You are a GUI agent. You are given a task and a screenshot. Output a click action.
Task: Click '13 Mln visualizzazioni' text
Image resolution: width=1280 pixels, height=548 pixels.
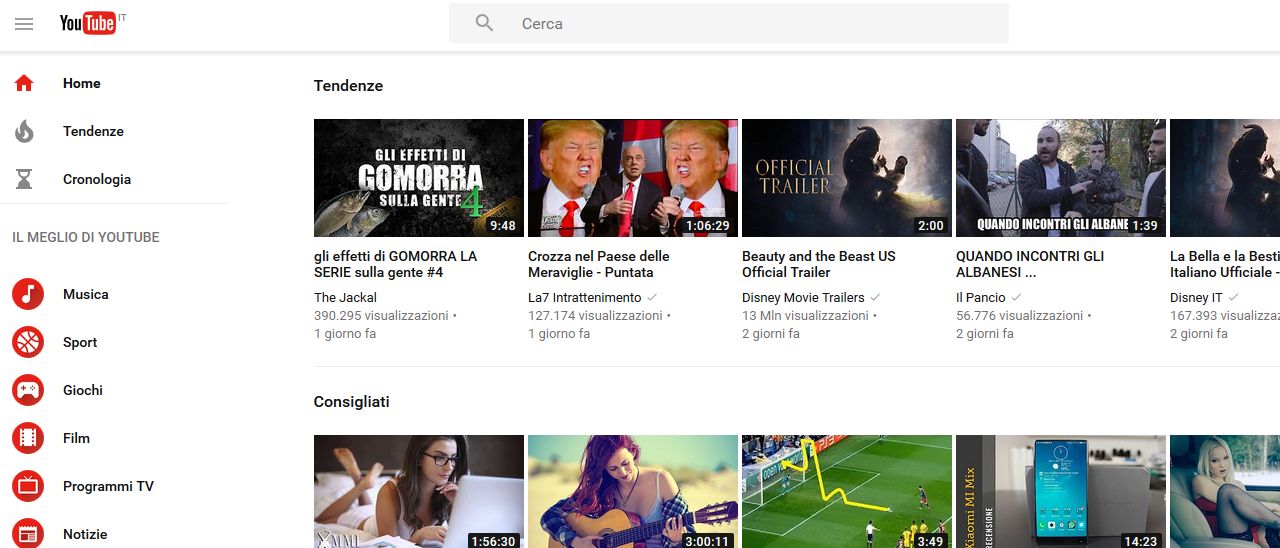coord(805,315)
